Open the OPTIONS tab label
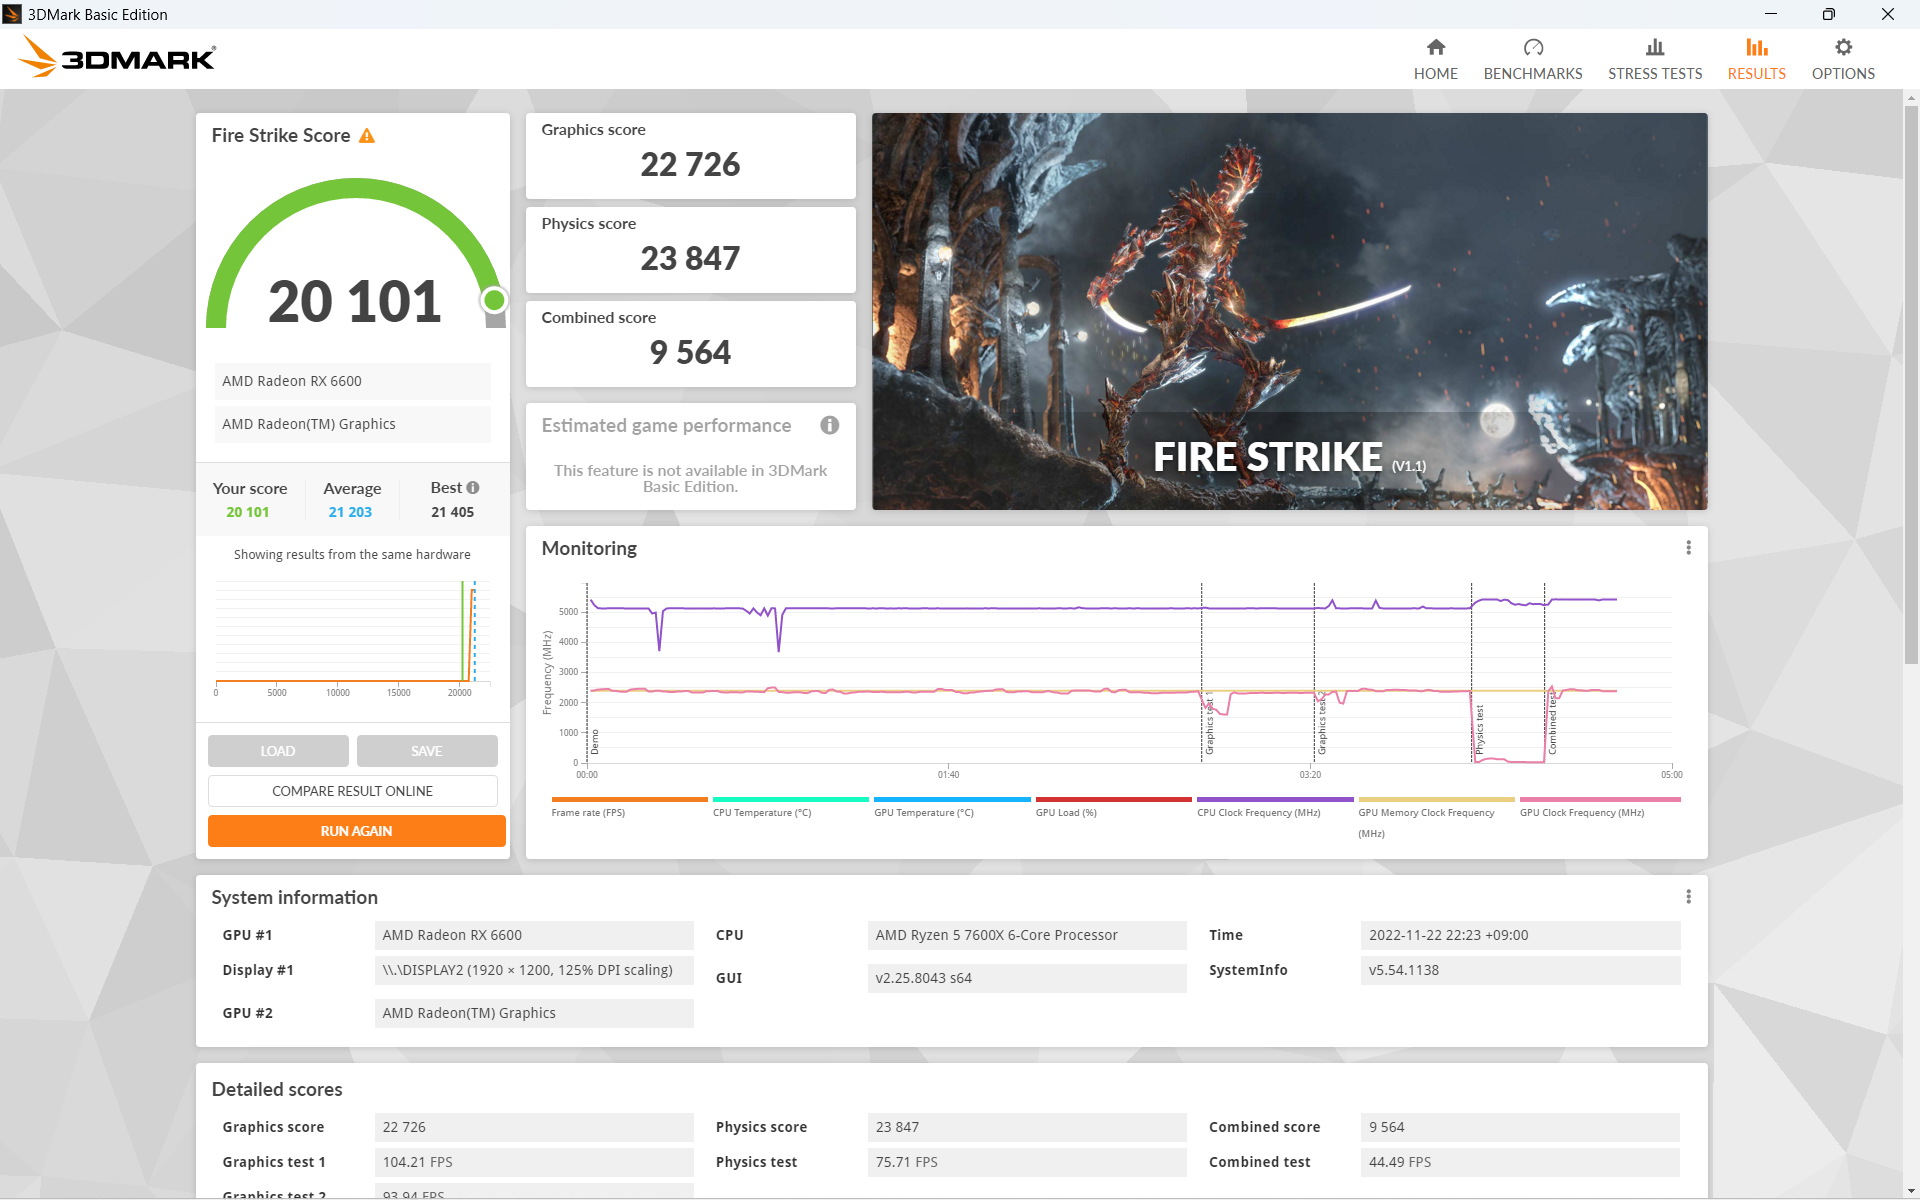The image size is (1920, 1200). coord(1843,74)
